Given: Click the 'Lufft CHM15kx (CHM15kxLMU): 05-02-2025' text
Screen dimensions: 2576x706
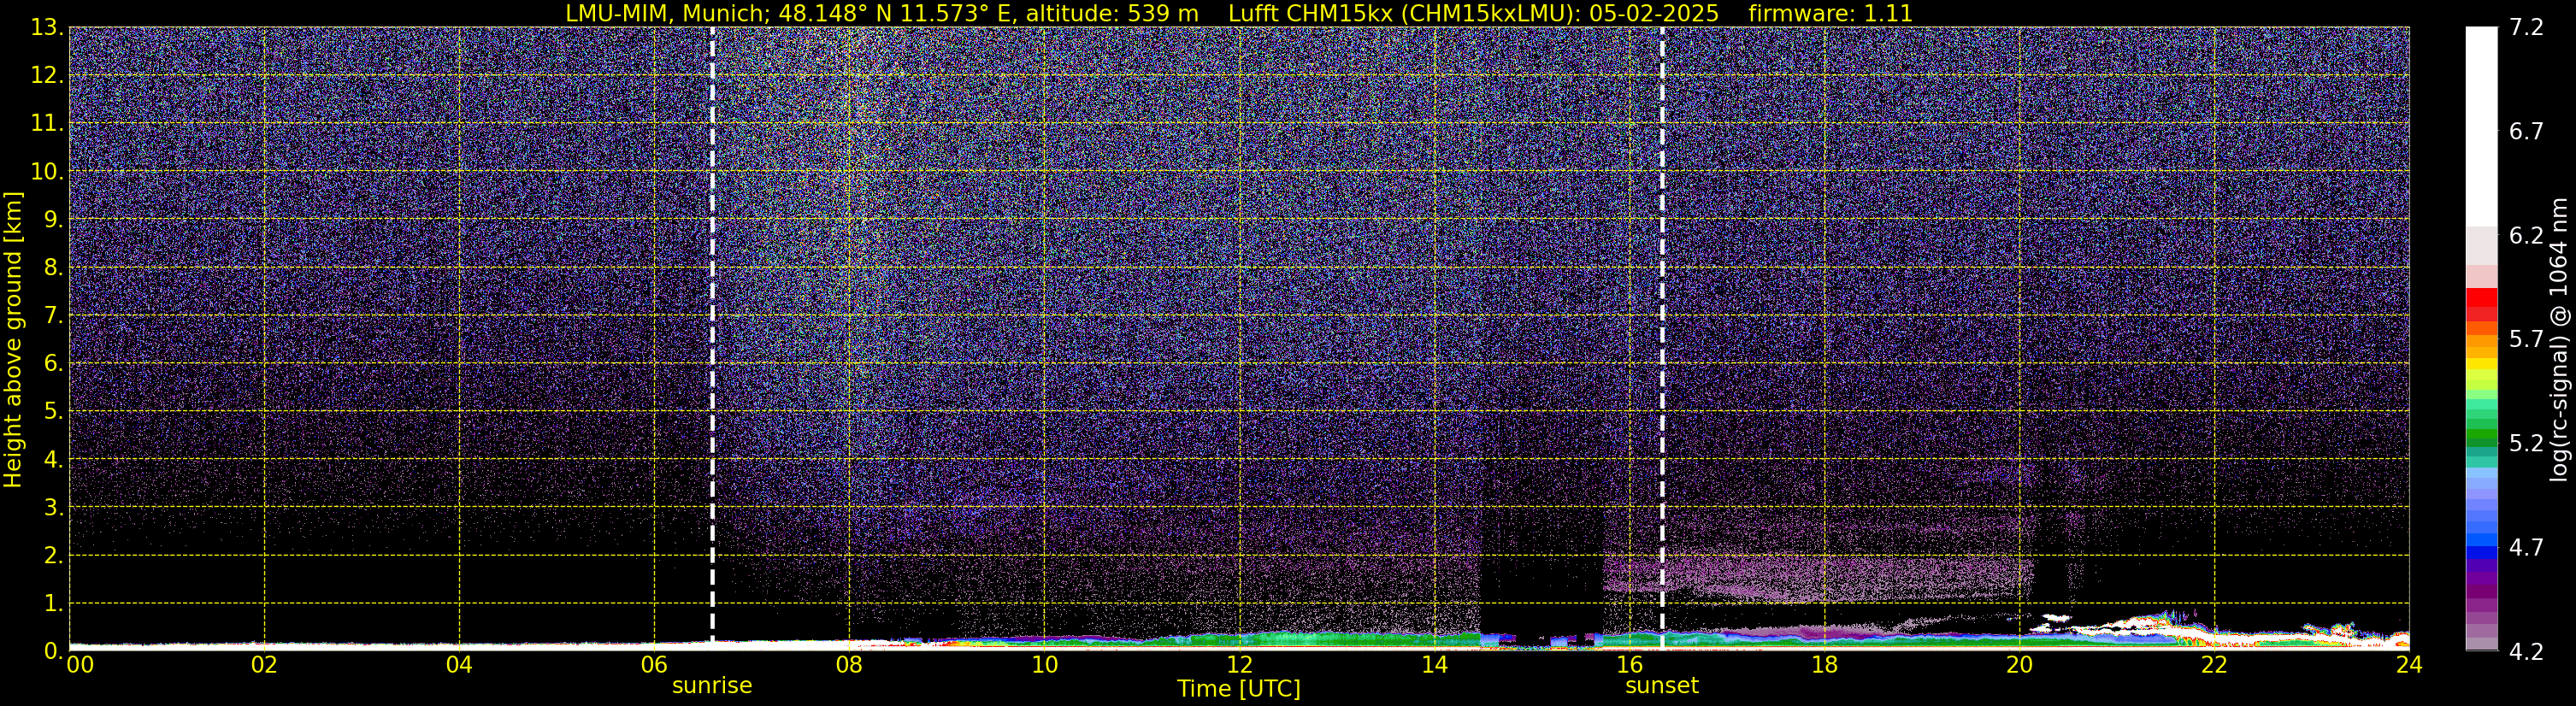Looking at the screenshot, I should tap(1473, 13).
